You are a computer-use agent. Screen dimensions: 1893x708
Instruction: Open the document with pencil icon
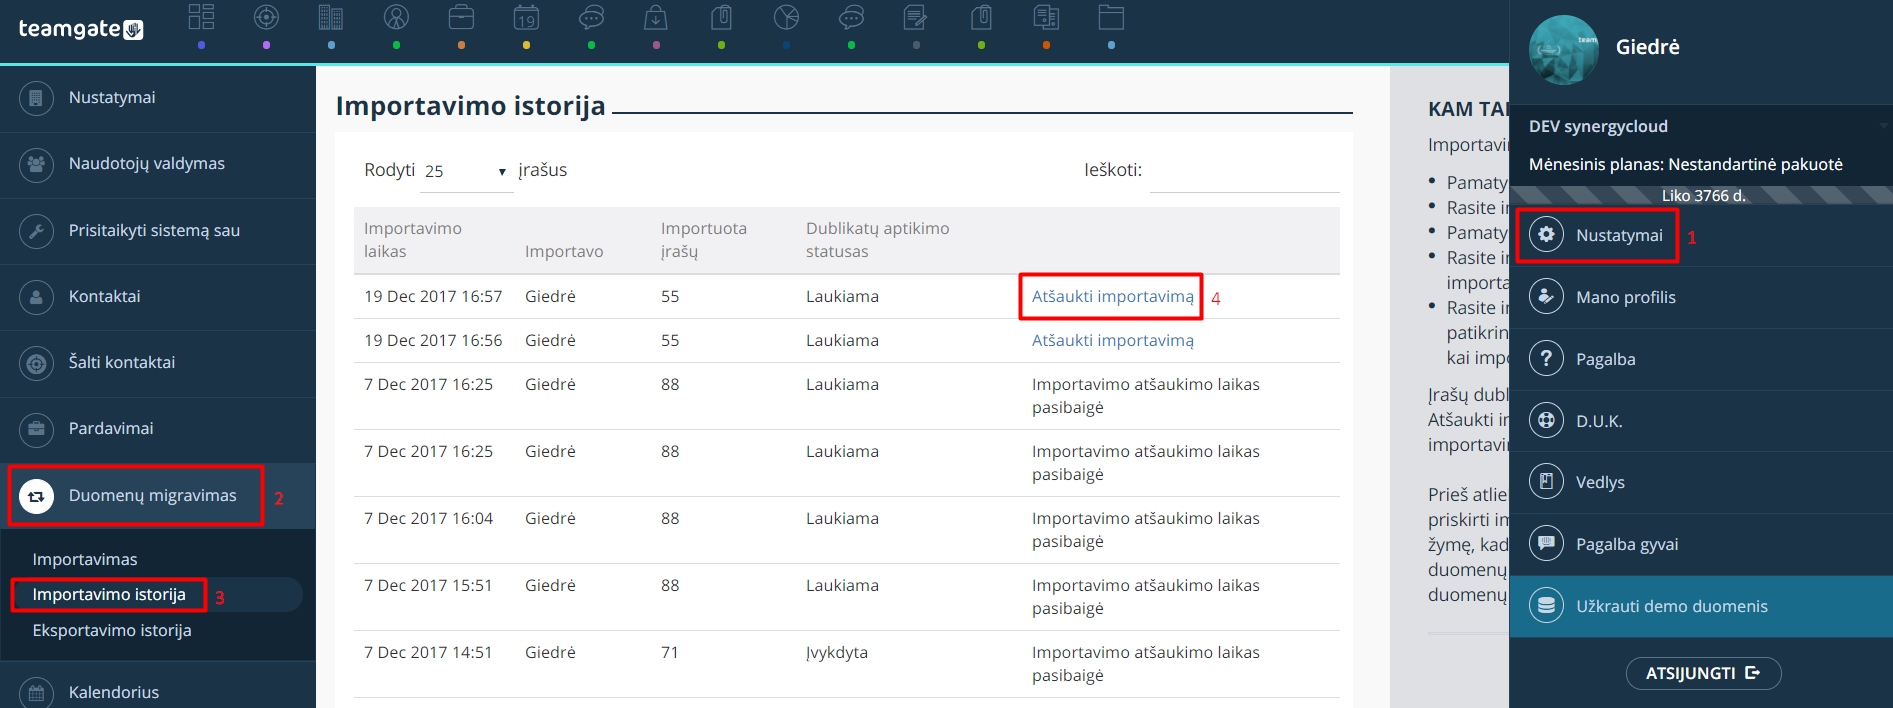916,17
